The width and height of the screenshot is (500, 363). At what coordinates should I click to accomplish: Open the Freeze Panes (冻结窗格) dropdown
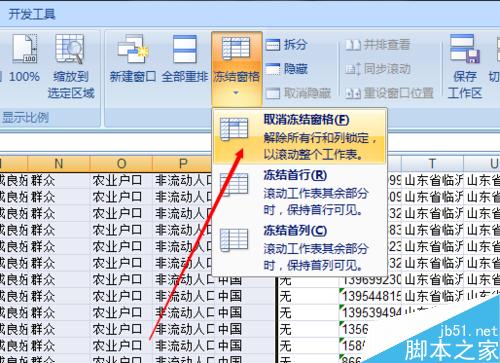coord(236,68)
